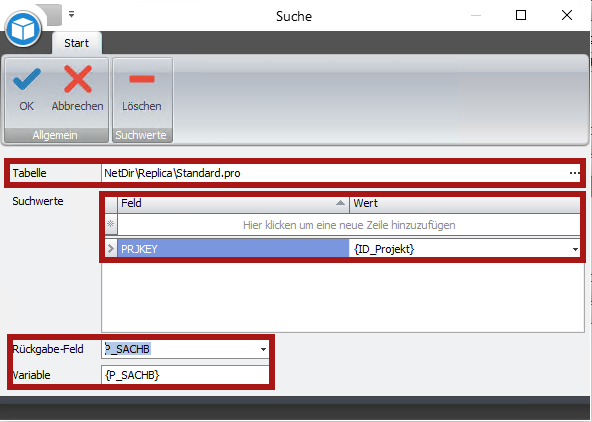Maximize the Suche window
Image resolution: width=592 pixels, height=422 pixels.
[521, 15]
